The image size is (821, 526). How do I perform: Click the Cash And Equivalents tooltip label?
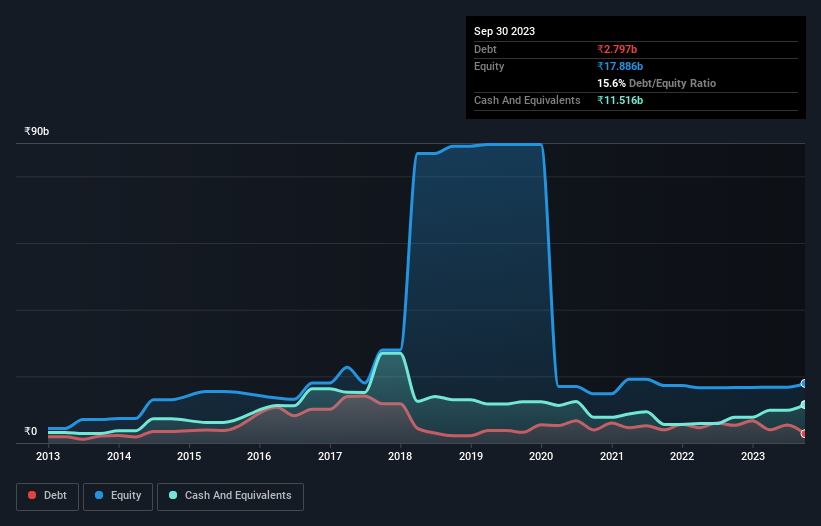tap(527, 100)
